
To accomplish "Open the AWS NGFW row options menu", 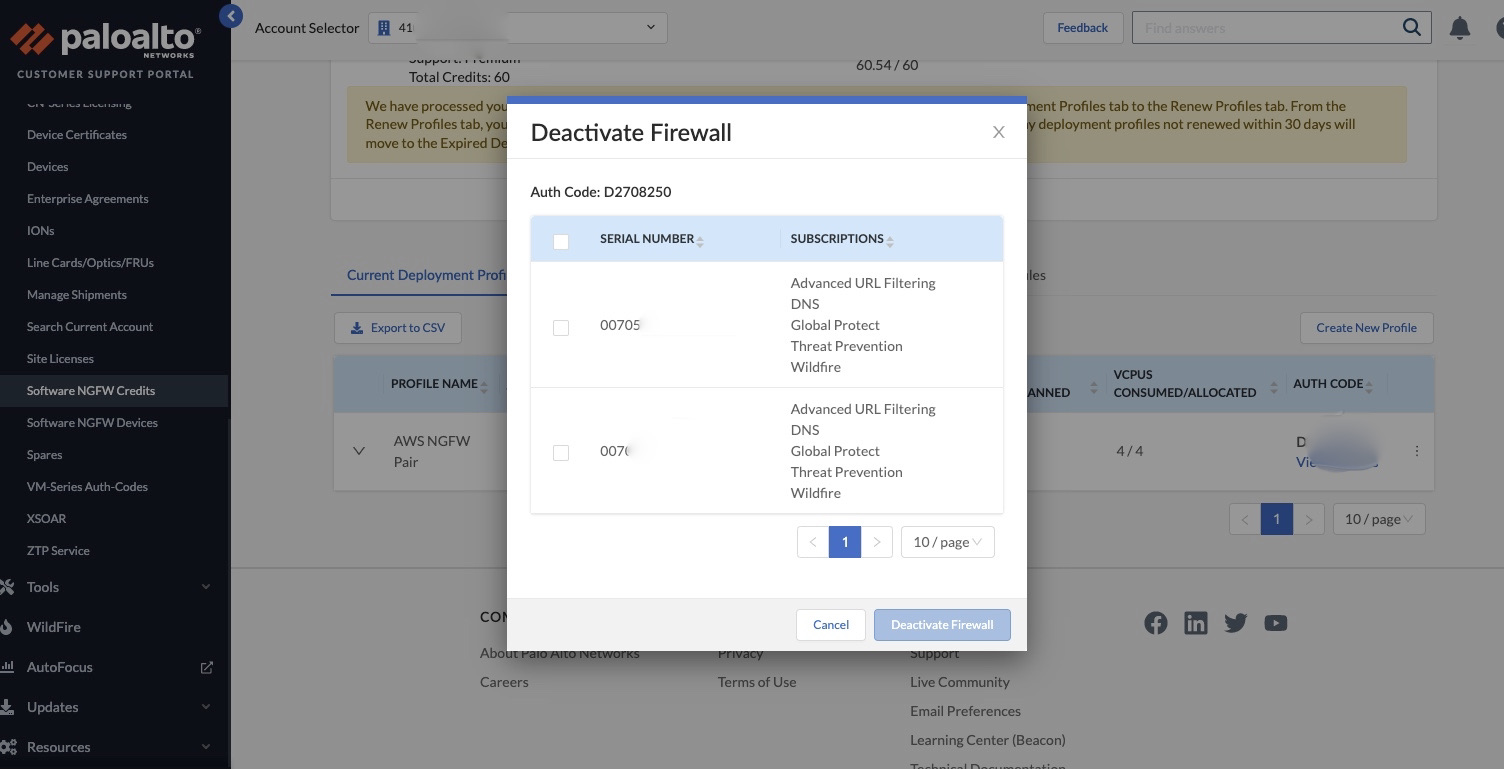I will [1416, 451].
